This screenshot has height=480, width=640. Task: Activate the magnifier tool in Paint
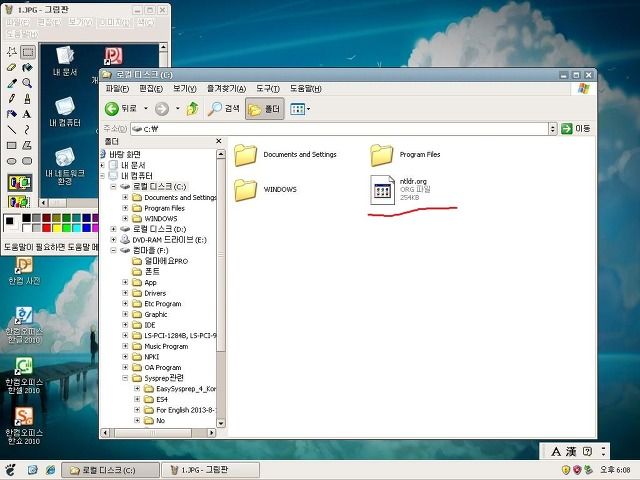(x=27, y=83)
